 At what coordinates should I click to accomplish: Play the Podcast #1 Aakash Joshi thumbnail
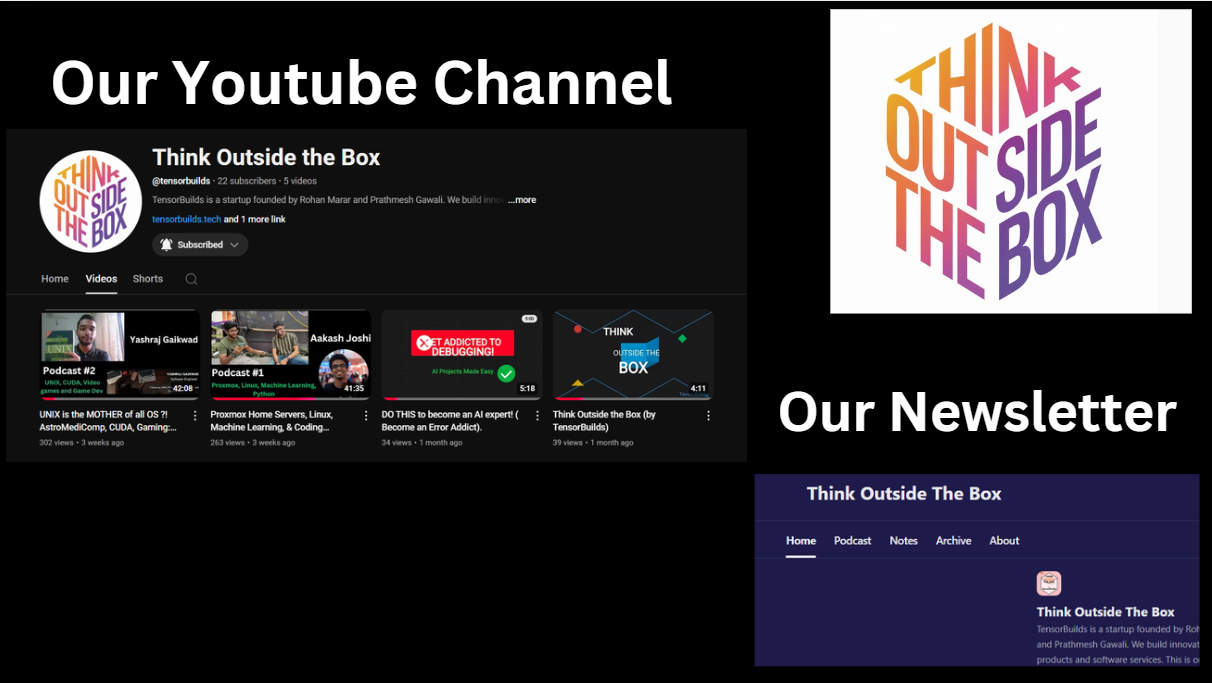point(290,355)
